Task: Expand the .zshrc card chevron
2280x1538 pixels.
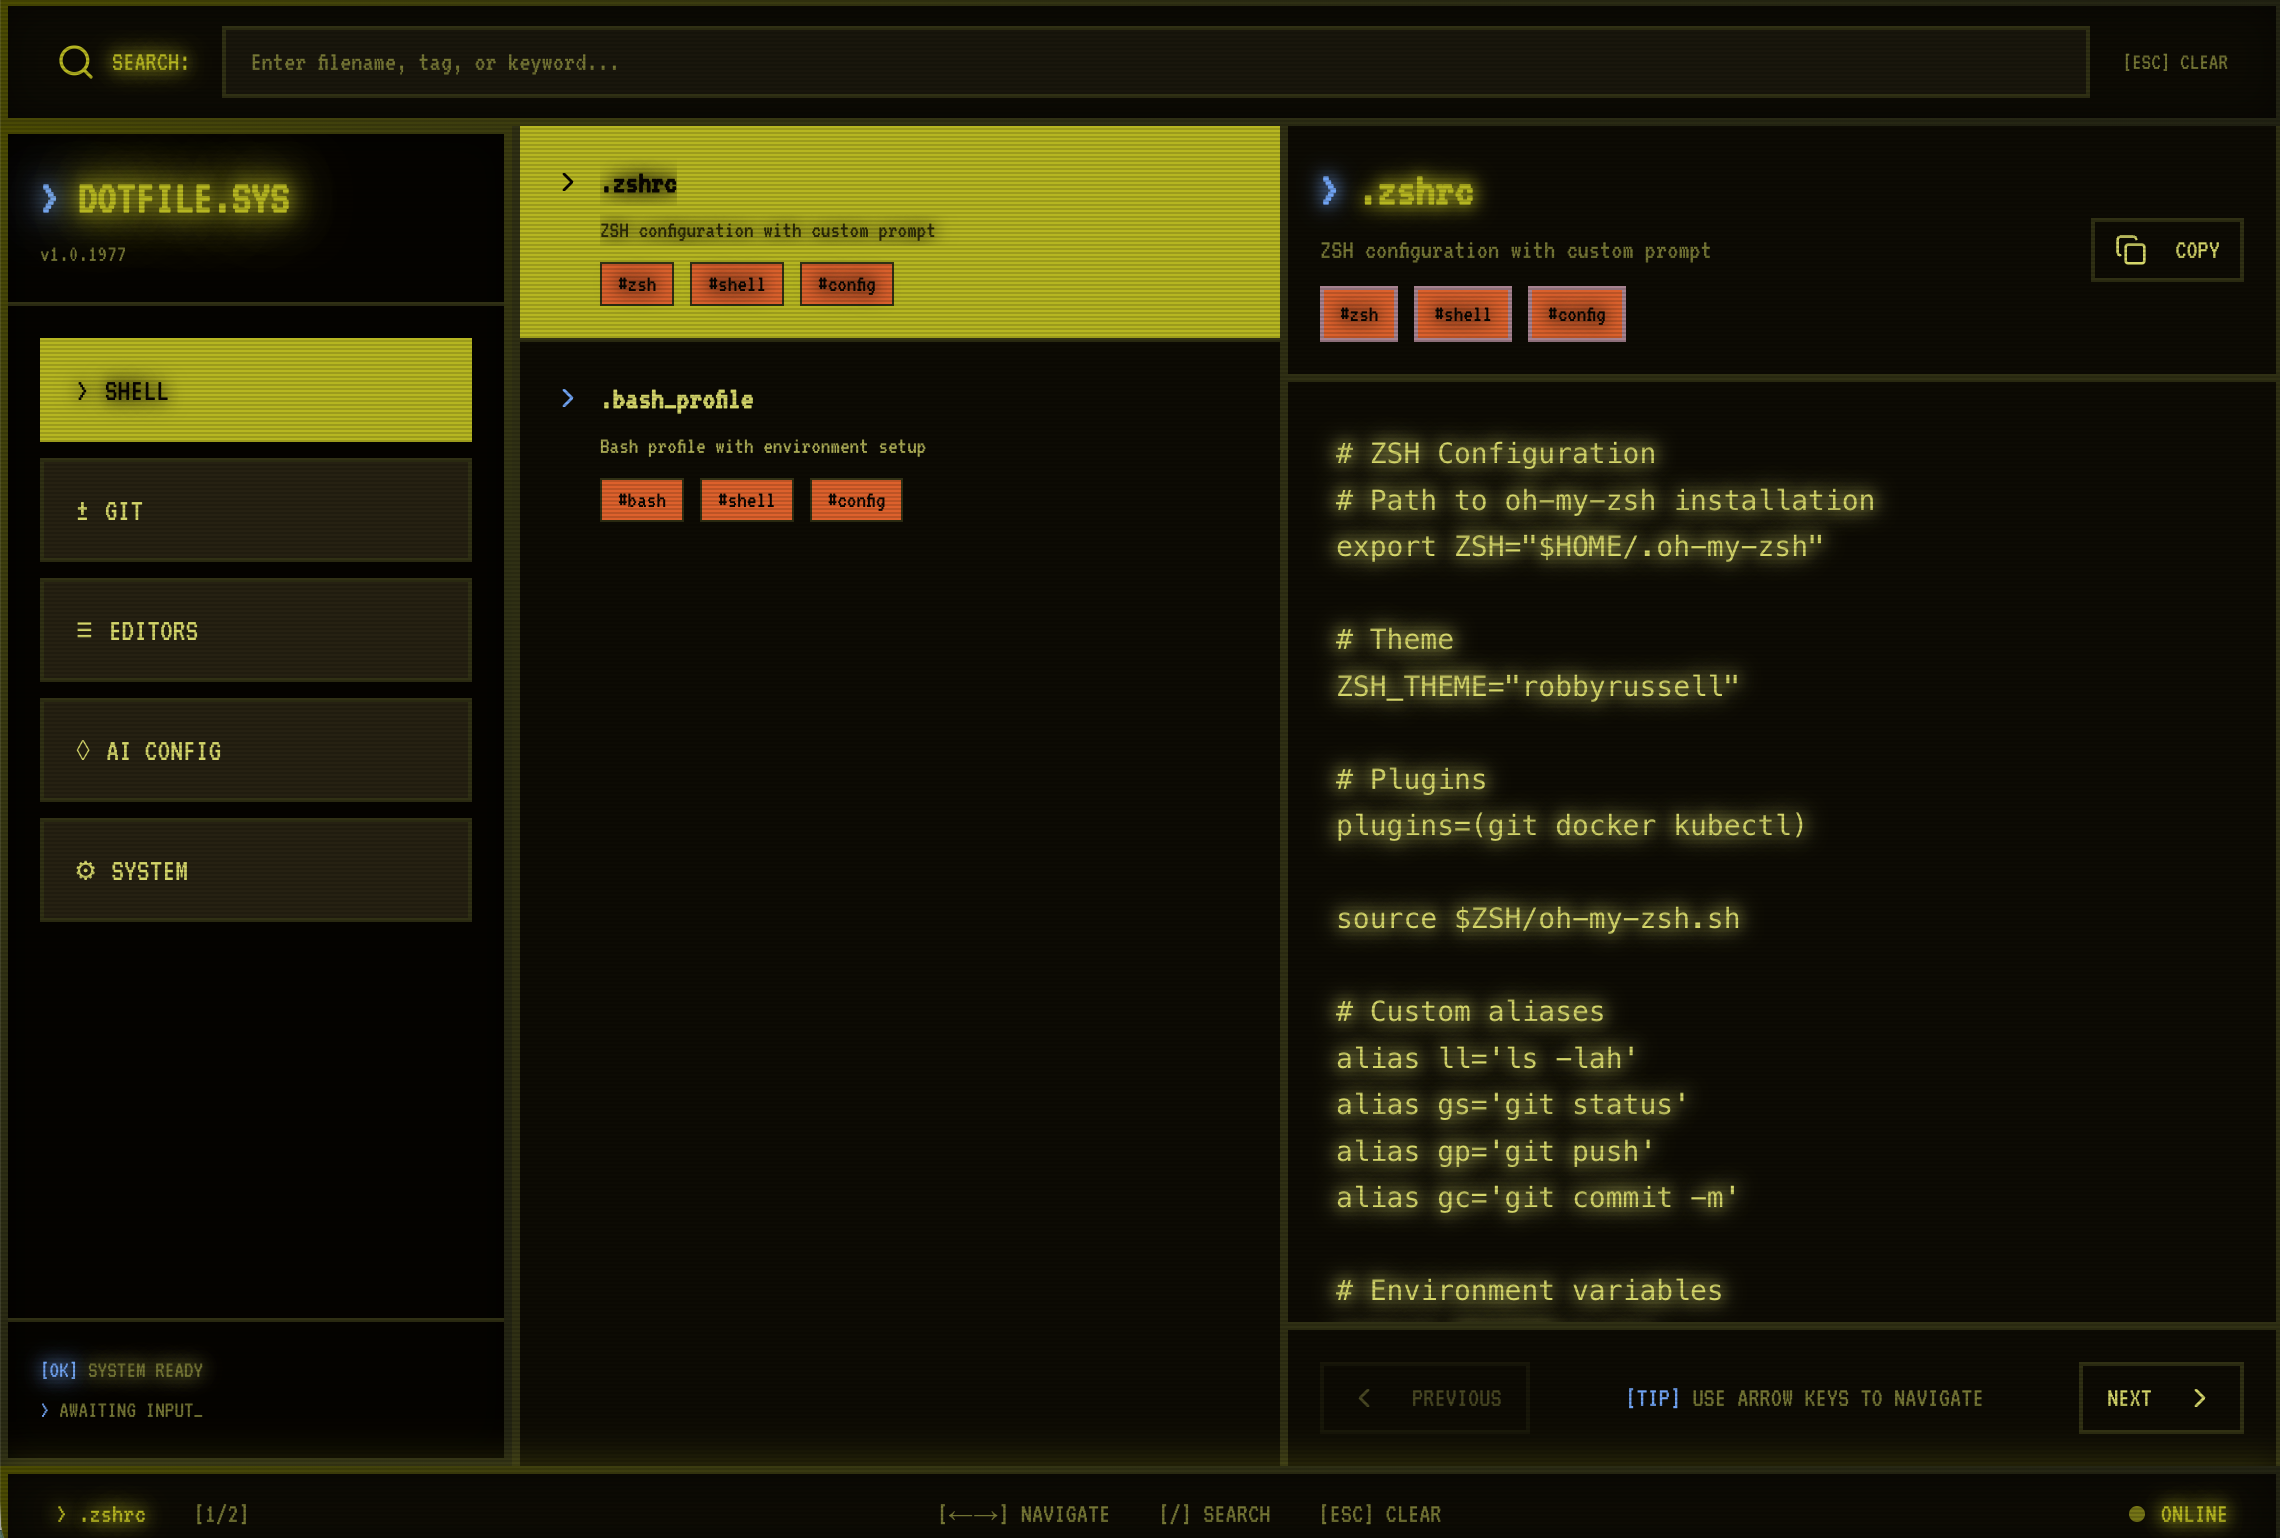Action: [x=568, y=182]
